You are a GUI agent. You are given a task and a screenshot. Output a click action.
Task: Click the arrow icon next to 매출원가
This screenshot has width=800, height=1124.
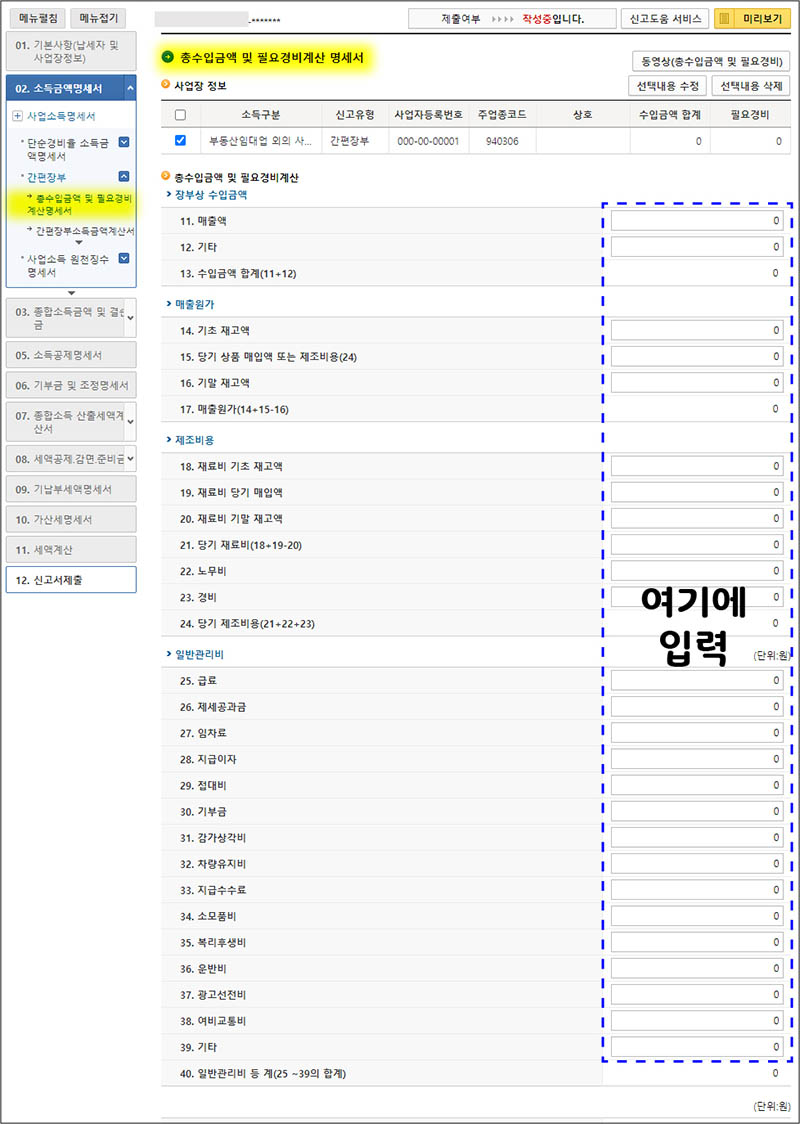coord(166,302)
